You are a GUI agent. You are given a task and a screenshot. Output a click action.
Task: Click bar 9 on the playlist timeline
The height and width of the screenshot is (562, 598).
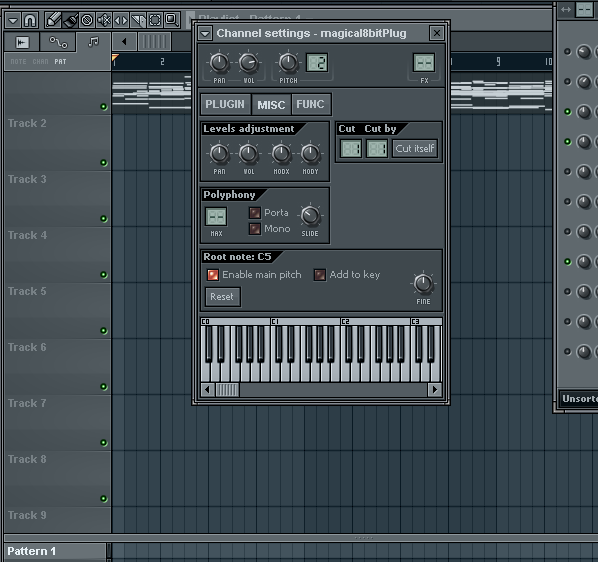coord(498,62)
